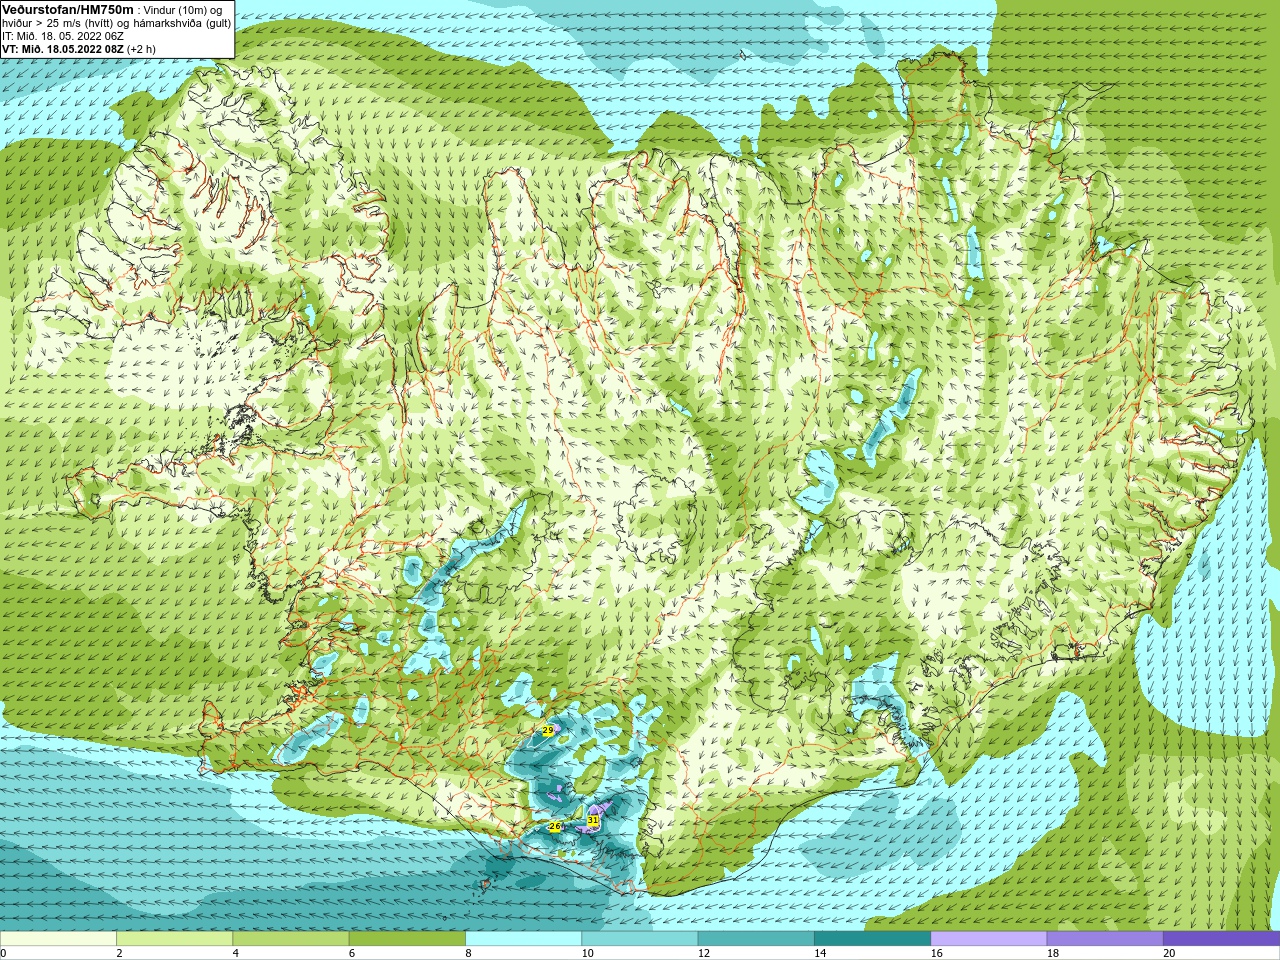Pick the 6–8 m/s dark green legend swatch
The width and height of the screenshot is (1280, 960).
tap(407, 939)
